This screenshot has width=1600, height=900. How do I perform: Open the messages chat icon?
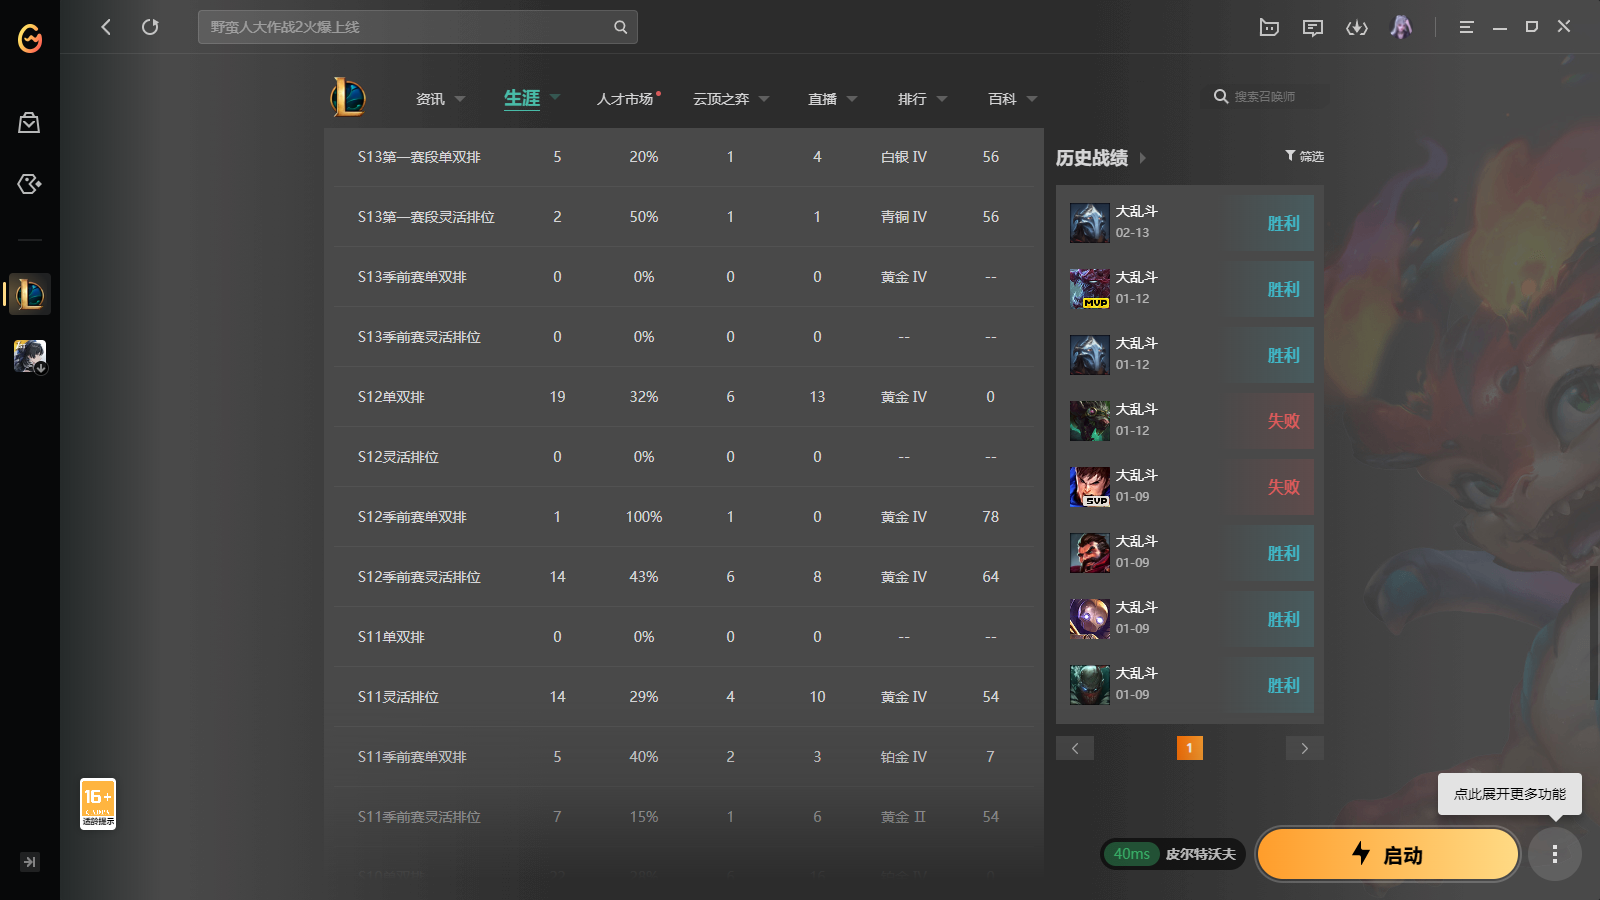(1313, 27)
